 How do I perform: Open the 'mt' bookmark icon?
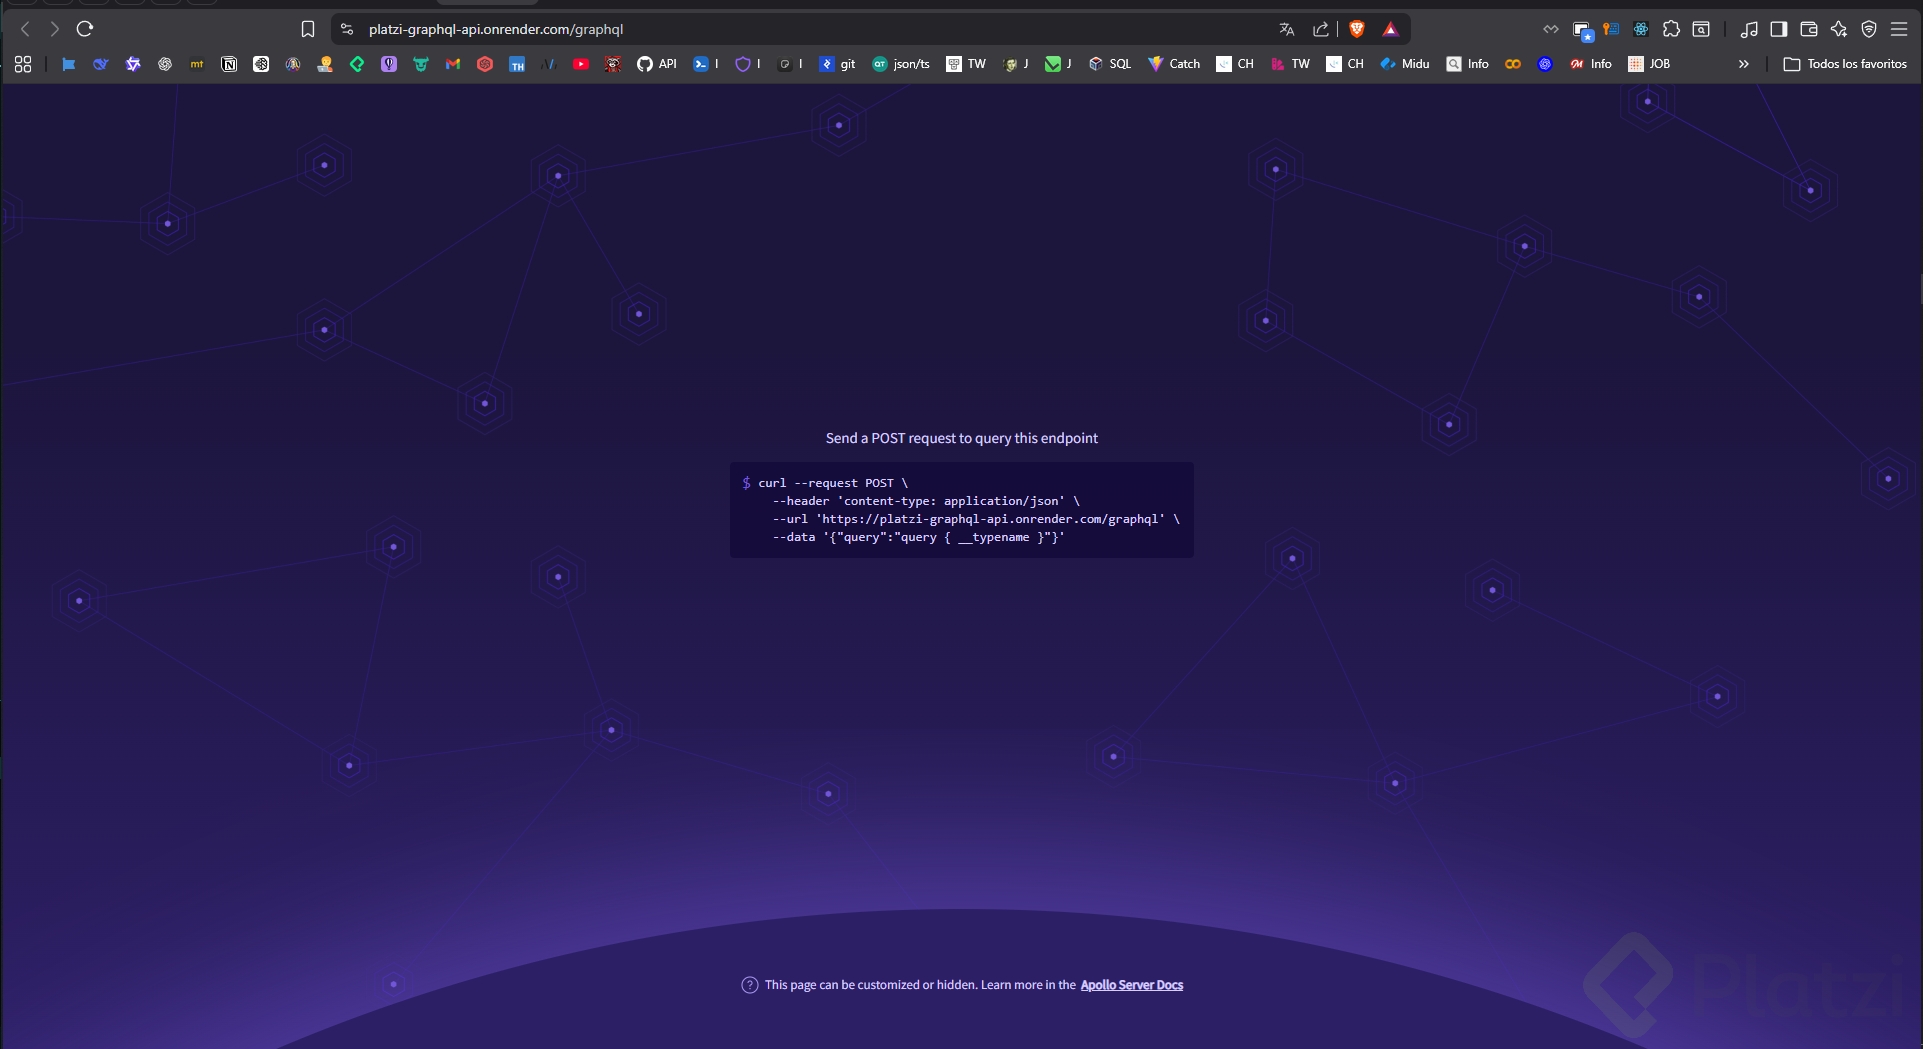tap(197, 64)
